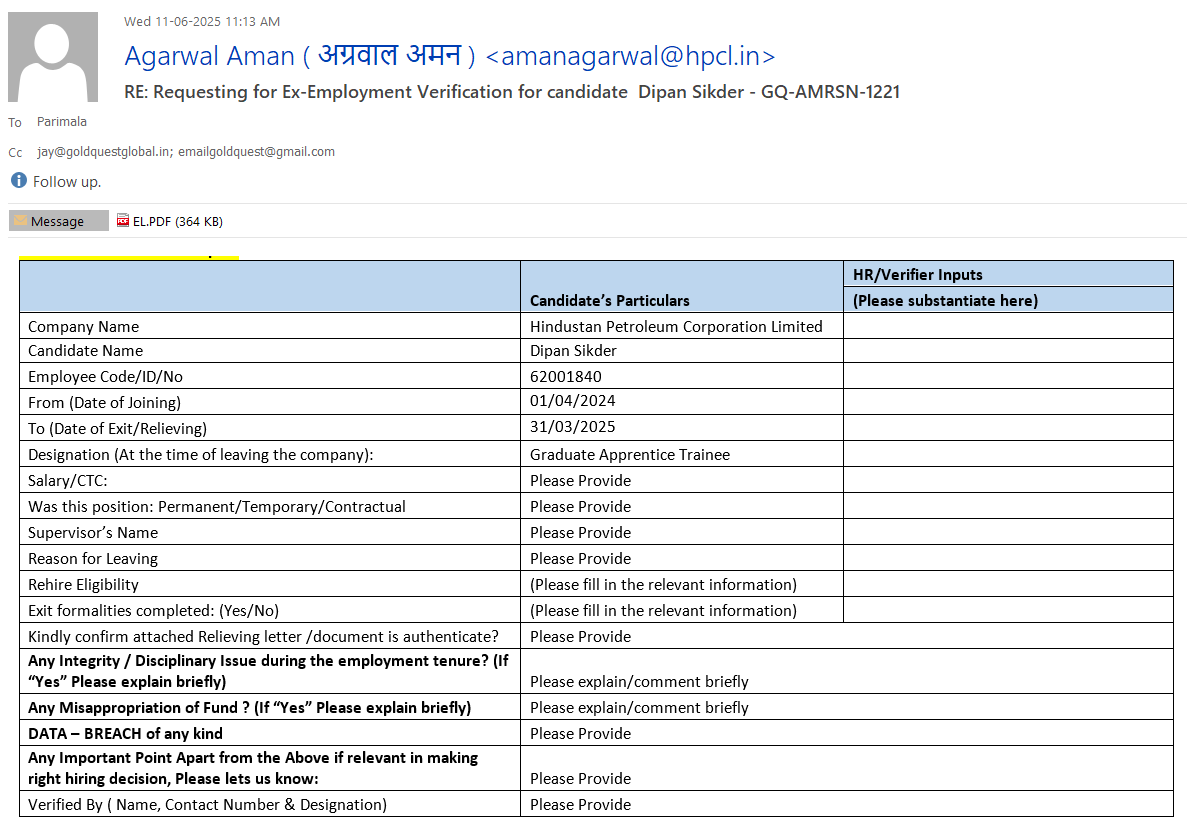Click the PDF icon of EL.PDF attachment
Screen dimensions: 1187x822
123,221
